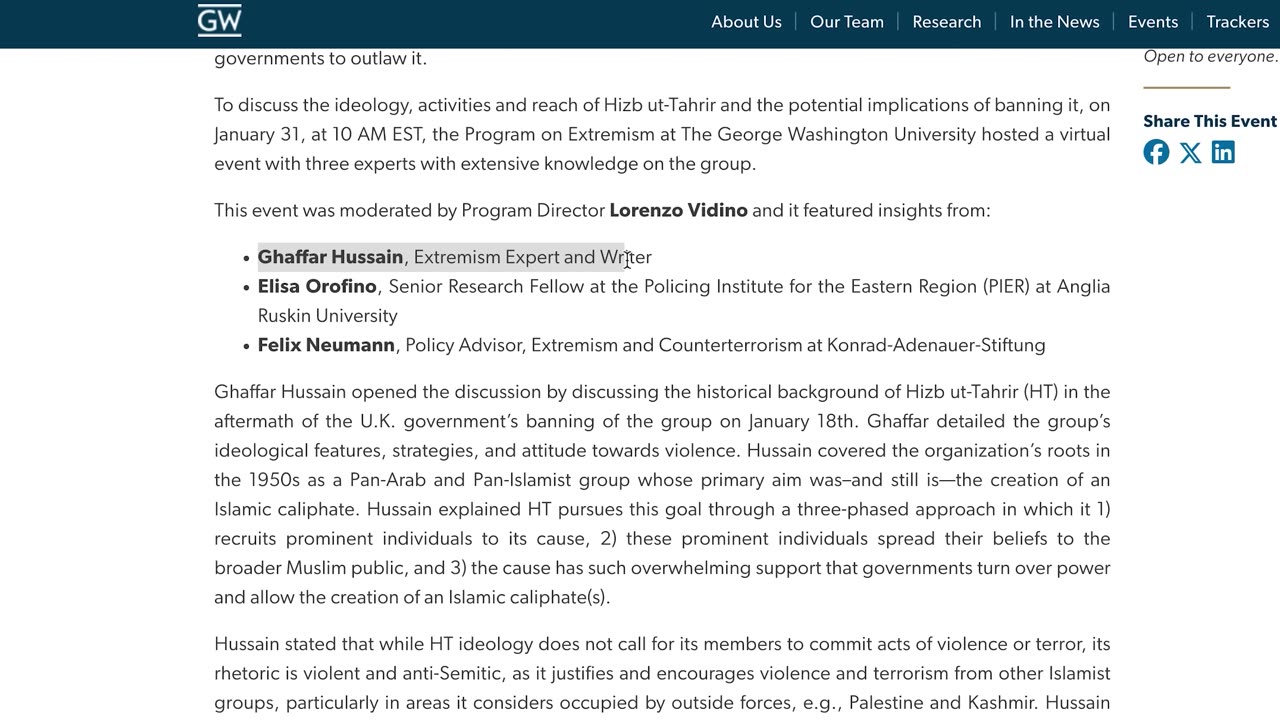Viewport: 1280px width, 720px height.
Task: Open the Research navigation item
Action: coord(946,22)
